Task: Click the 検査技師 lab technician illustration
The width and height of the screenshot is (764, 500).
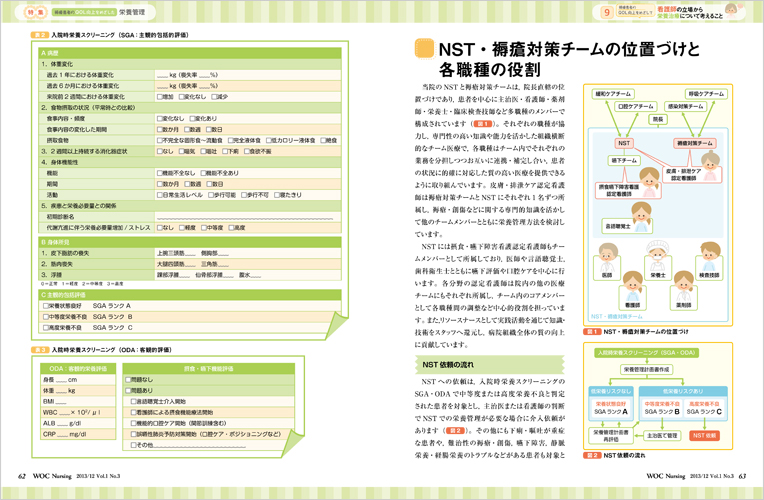Action: 709,258
